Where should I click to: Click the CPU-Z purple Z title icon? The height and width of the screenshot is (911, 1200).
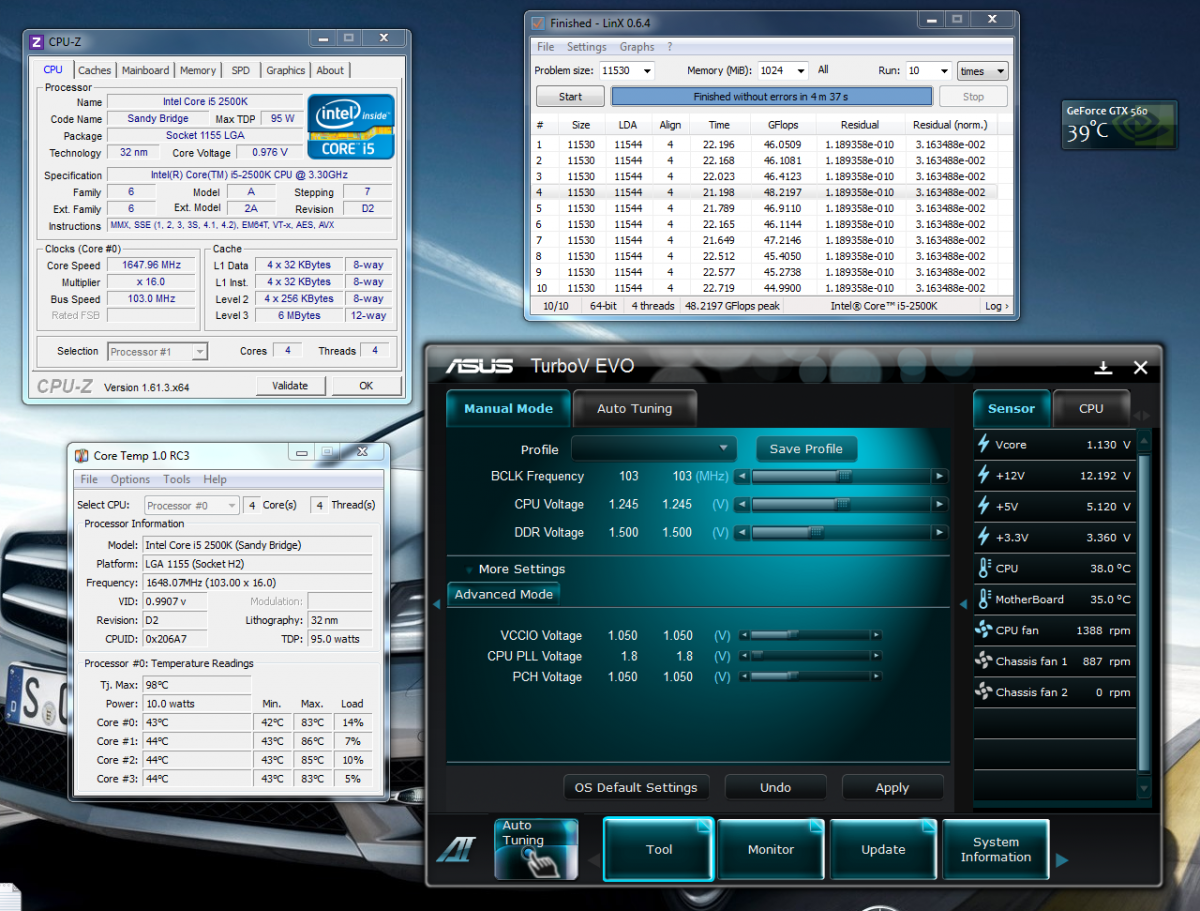click(x=37, y=42)
